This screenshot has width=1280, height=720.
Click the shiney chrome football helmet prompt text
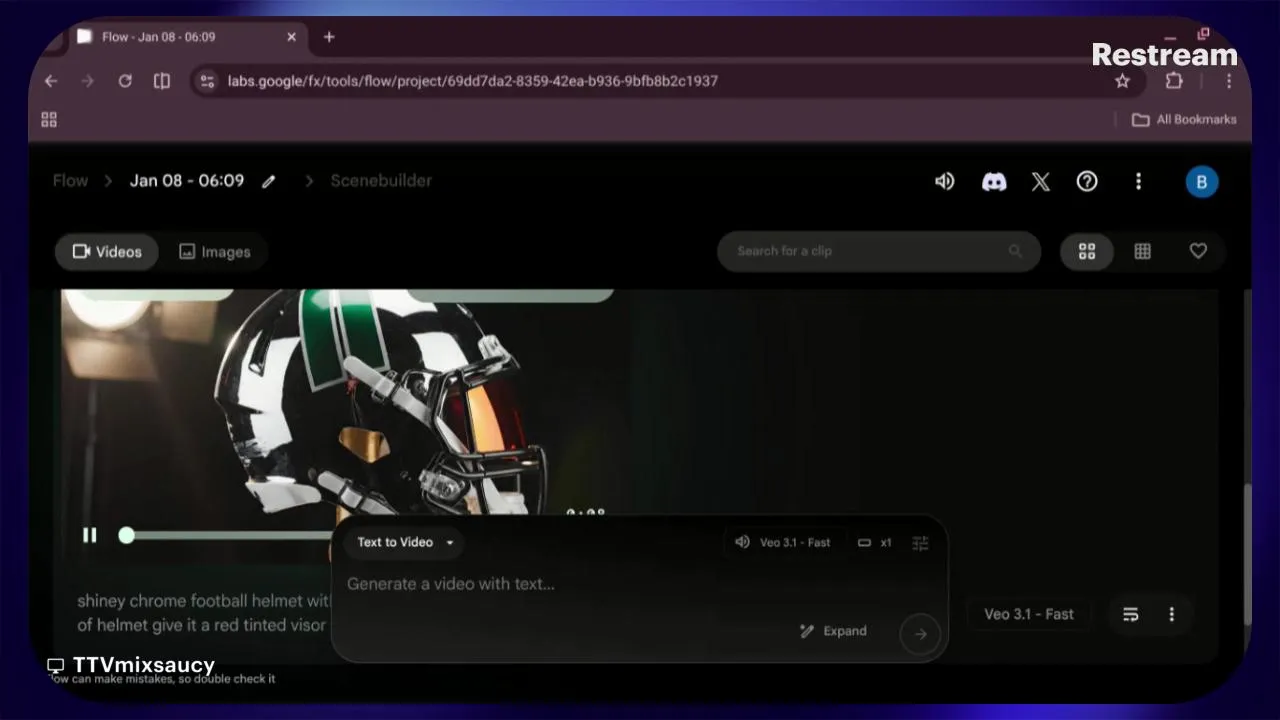[x=203, y=613]
